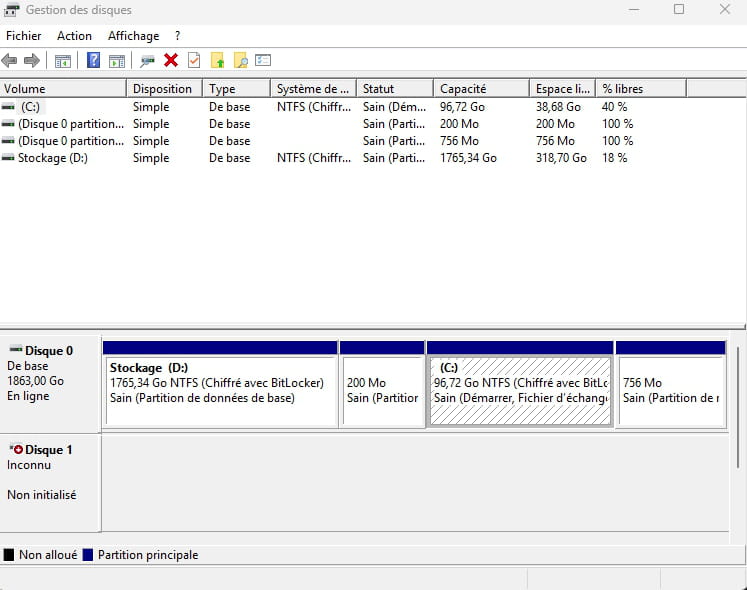
Task: Open the Action menu
Action: pyautogui.click(x=74, y=35)
